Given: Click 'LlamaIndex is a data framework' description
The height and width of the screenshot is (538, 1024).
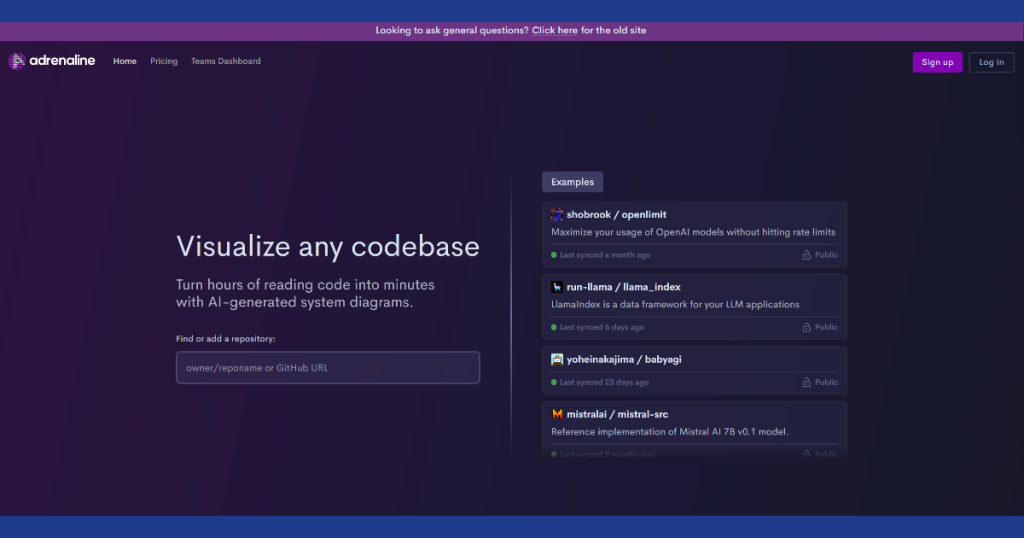Looking at the screenshot, I should pyautogui.click(x=675, y=304).
